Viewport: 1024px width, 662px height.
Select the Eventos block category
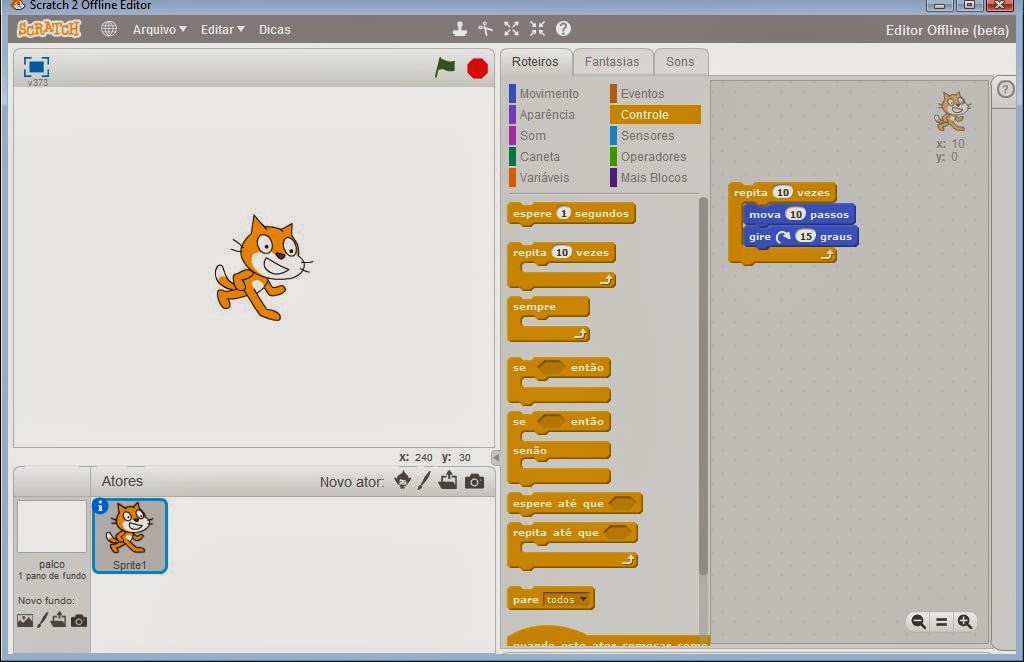(x=637, y=93)
